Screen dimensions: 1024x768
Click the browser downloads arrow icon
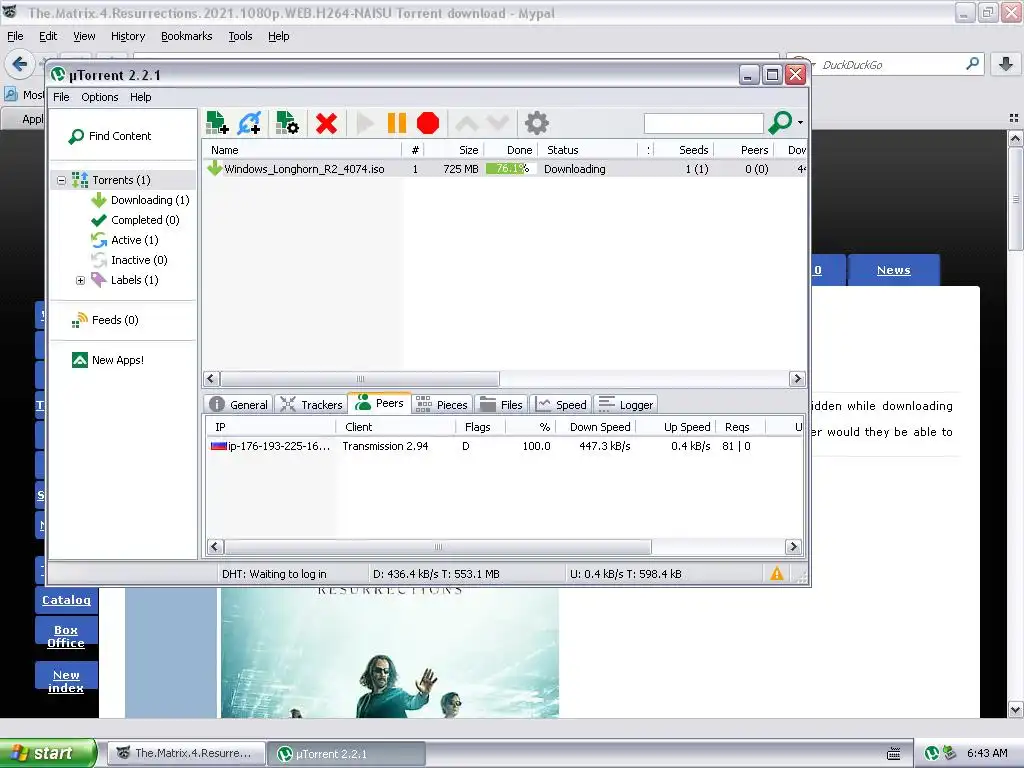[1006, 64]
